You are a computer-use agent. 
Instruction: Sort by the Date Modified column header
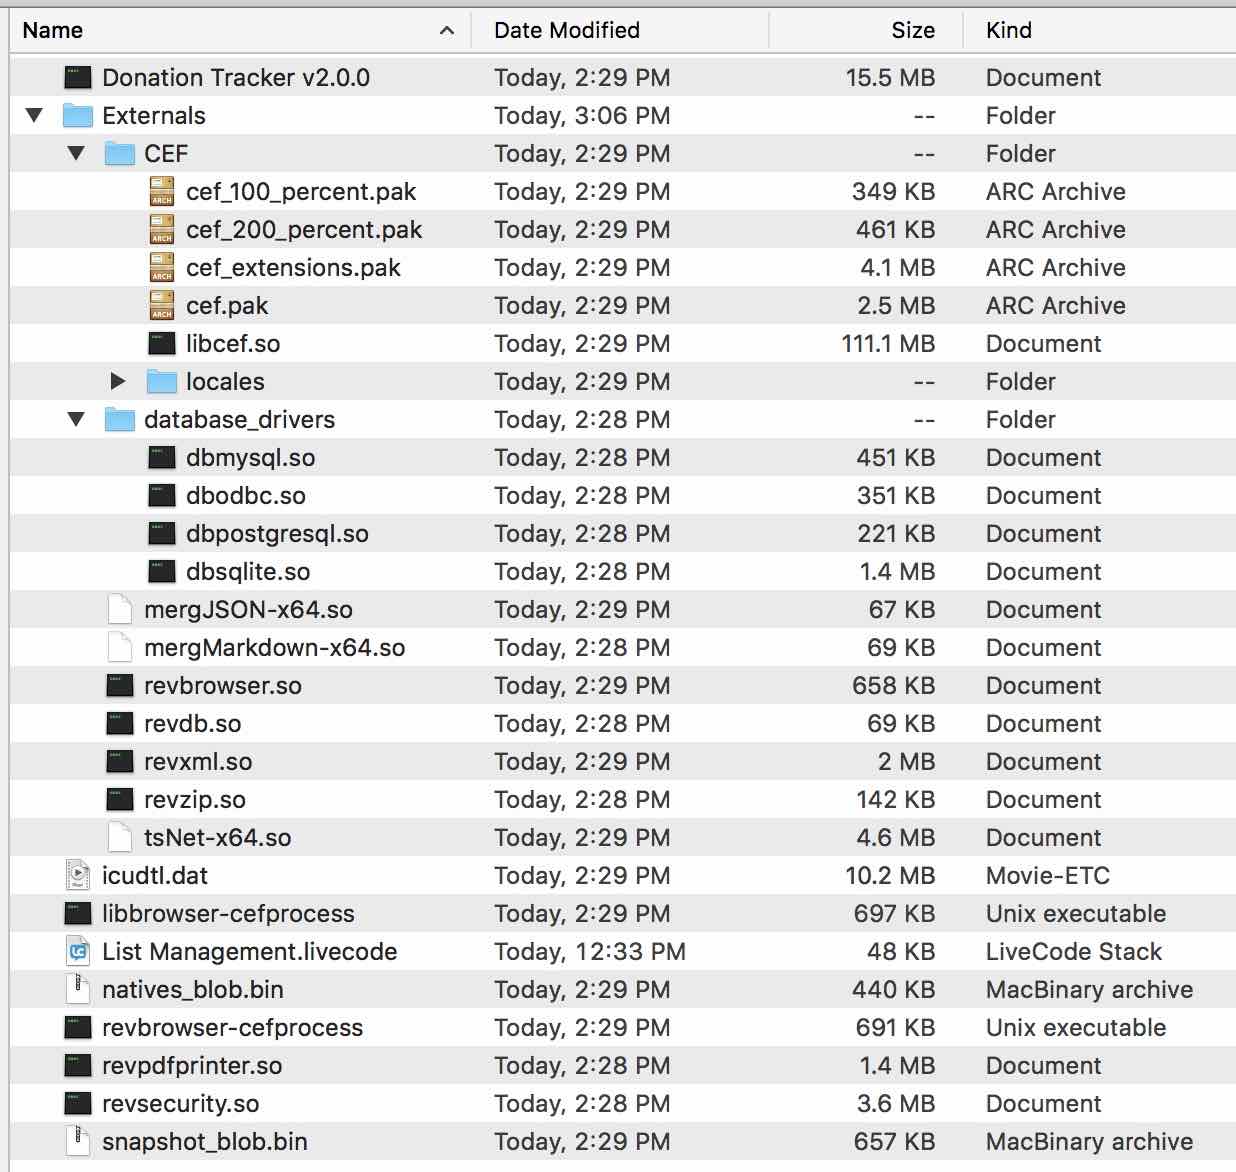[566, 30]
